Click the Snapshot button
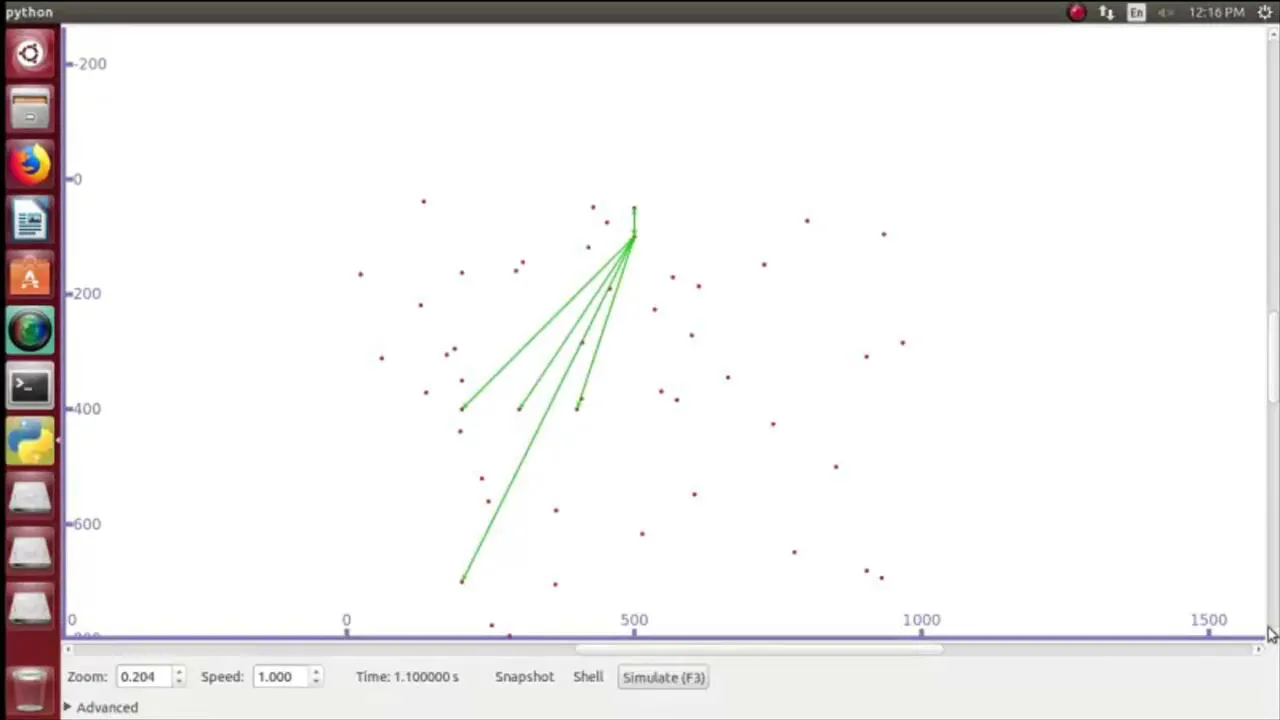The width and height of the screenshot is (1280, 720). click(524, 677)
